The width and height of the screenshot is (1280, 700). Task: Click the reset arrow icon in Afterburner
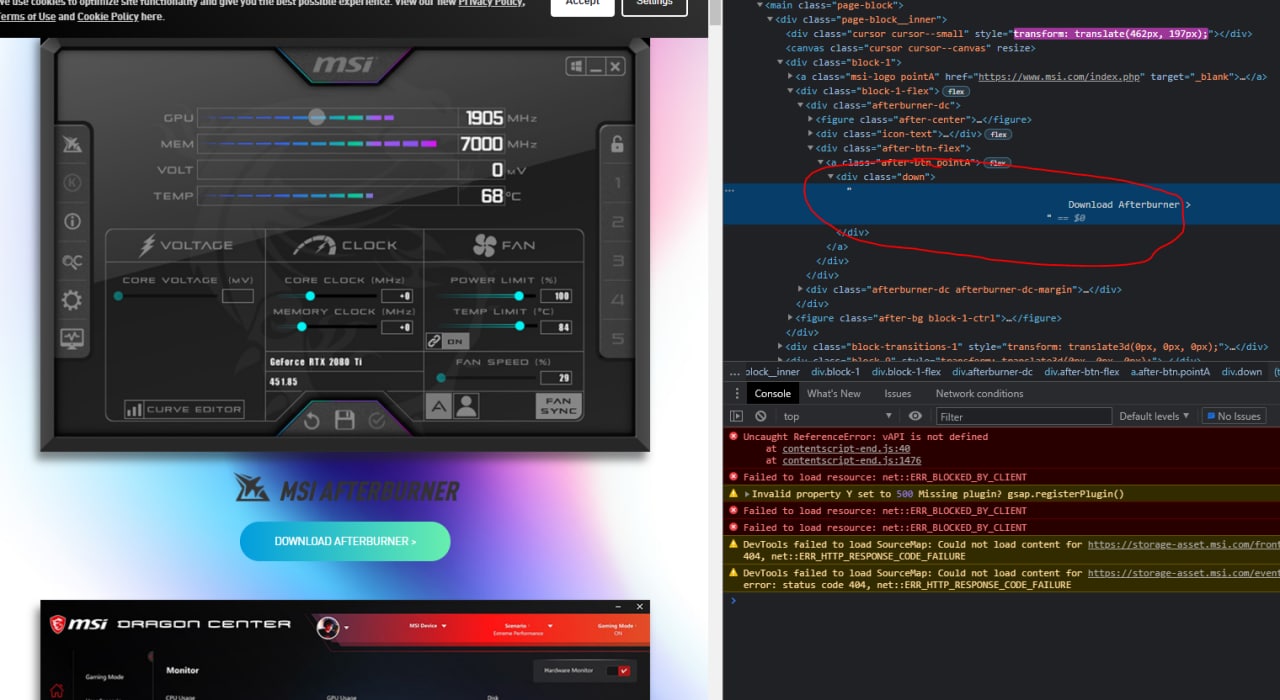pos(312,421)
